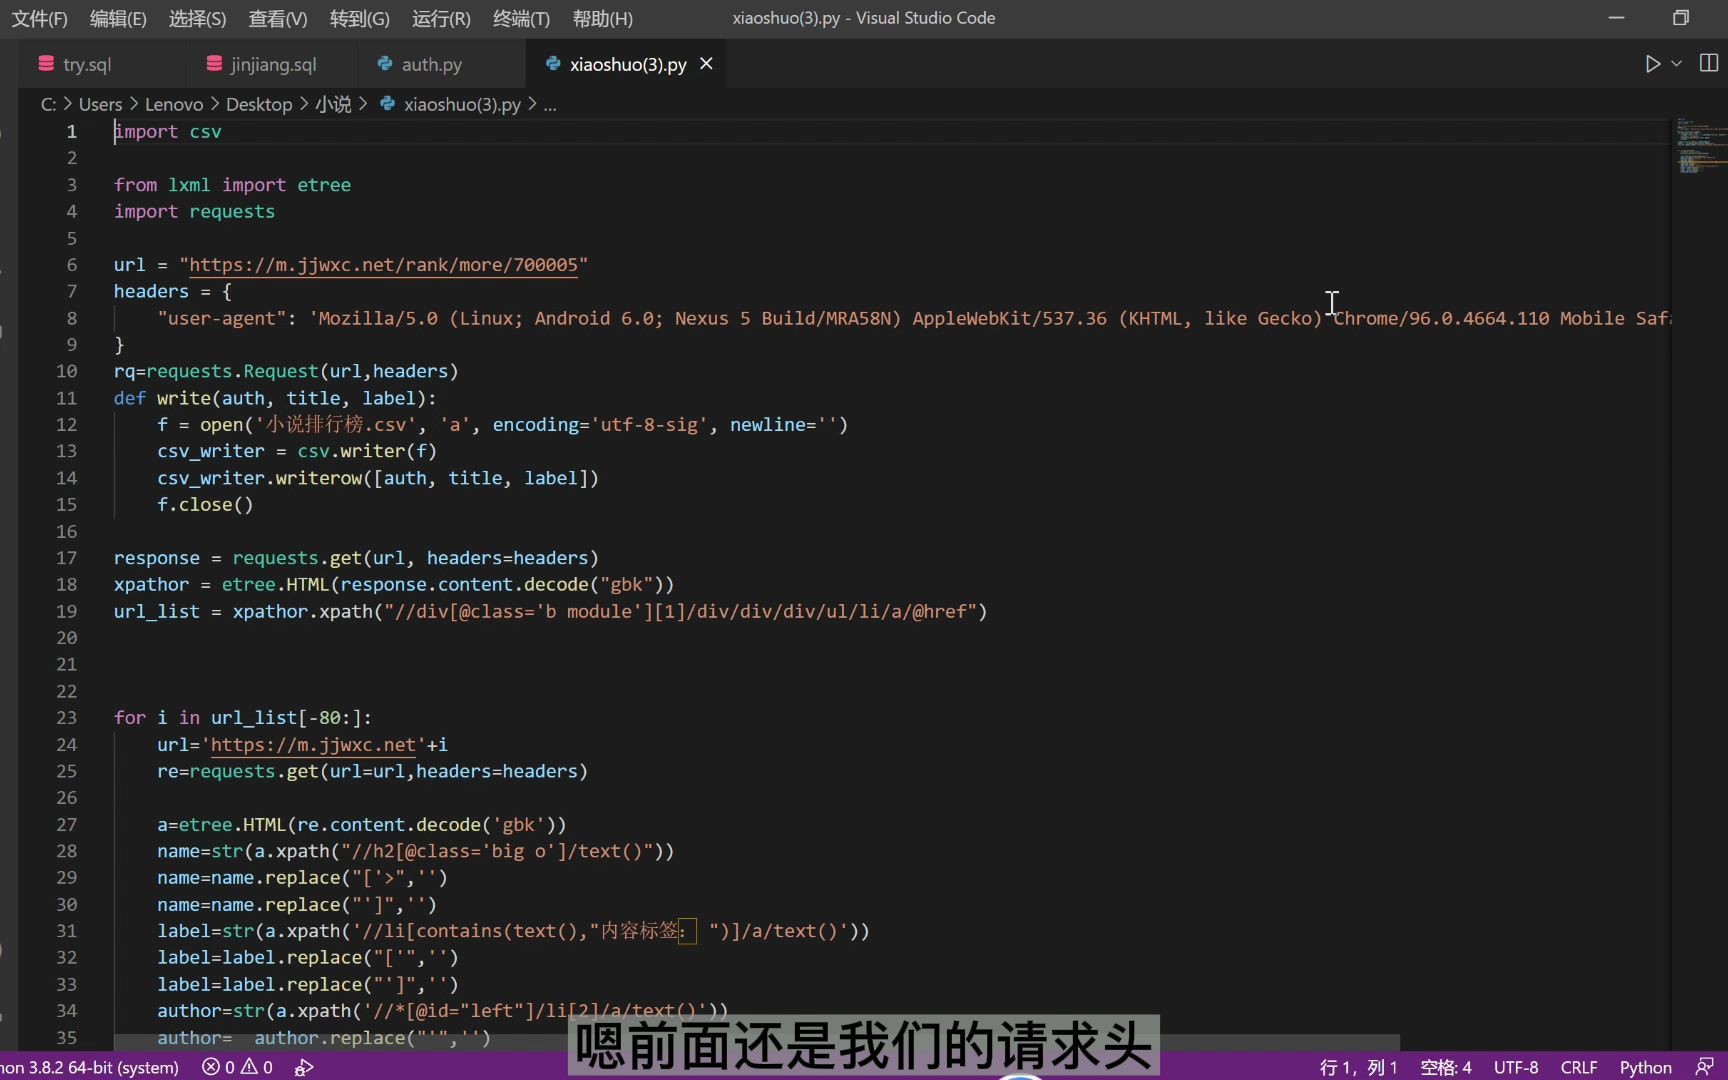Open the run options dropdown arrow
This screenshot has height=1080, width=1728.
1677,64
